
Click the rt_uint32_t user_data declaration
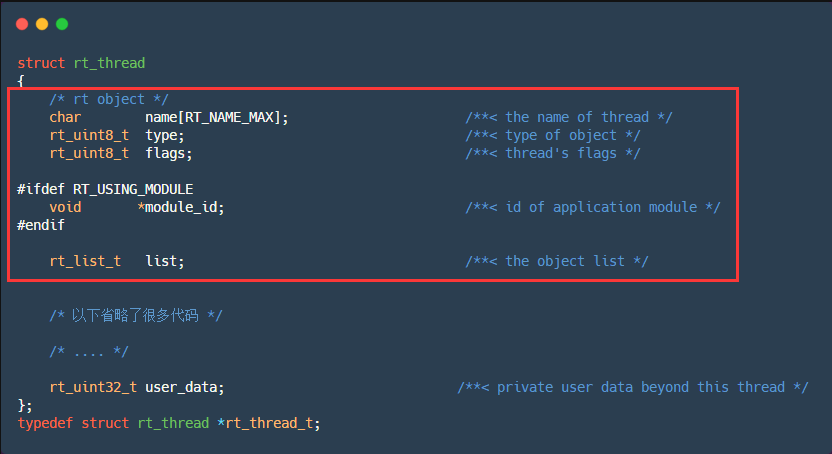(137, 387)
